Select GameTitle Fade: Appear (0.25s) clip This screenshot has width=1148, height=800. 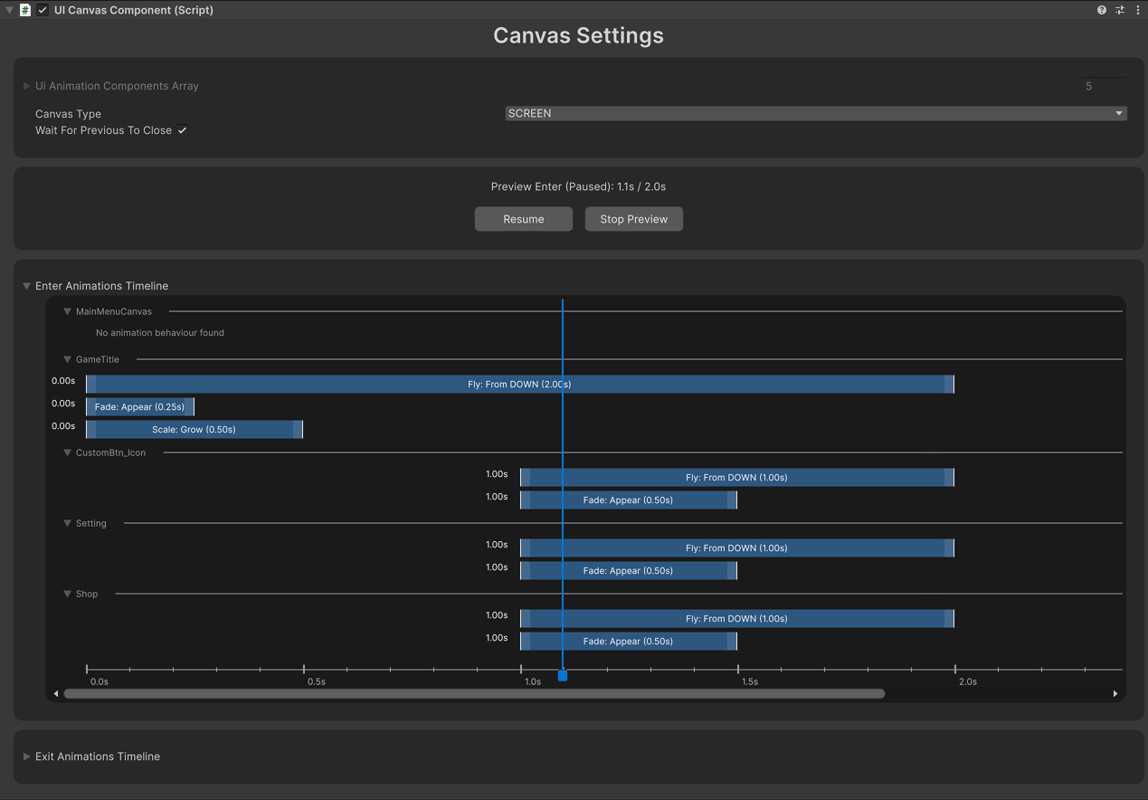140,407
